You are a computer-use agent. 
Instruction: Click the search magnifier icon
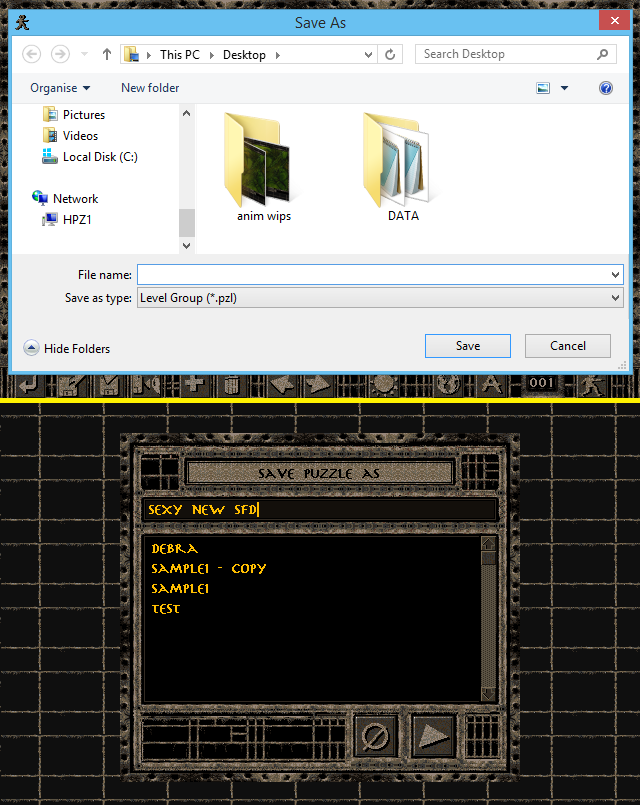point(603,54)
